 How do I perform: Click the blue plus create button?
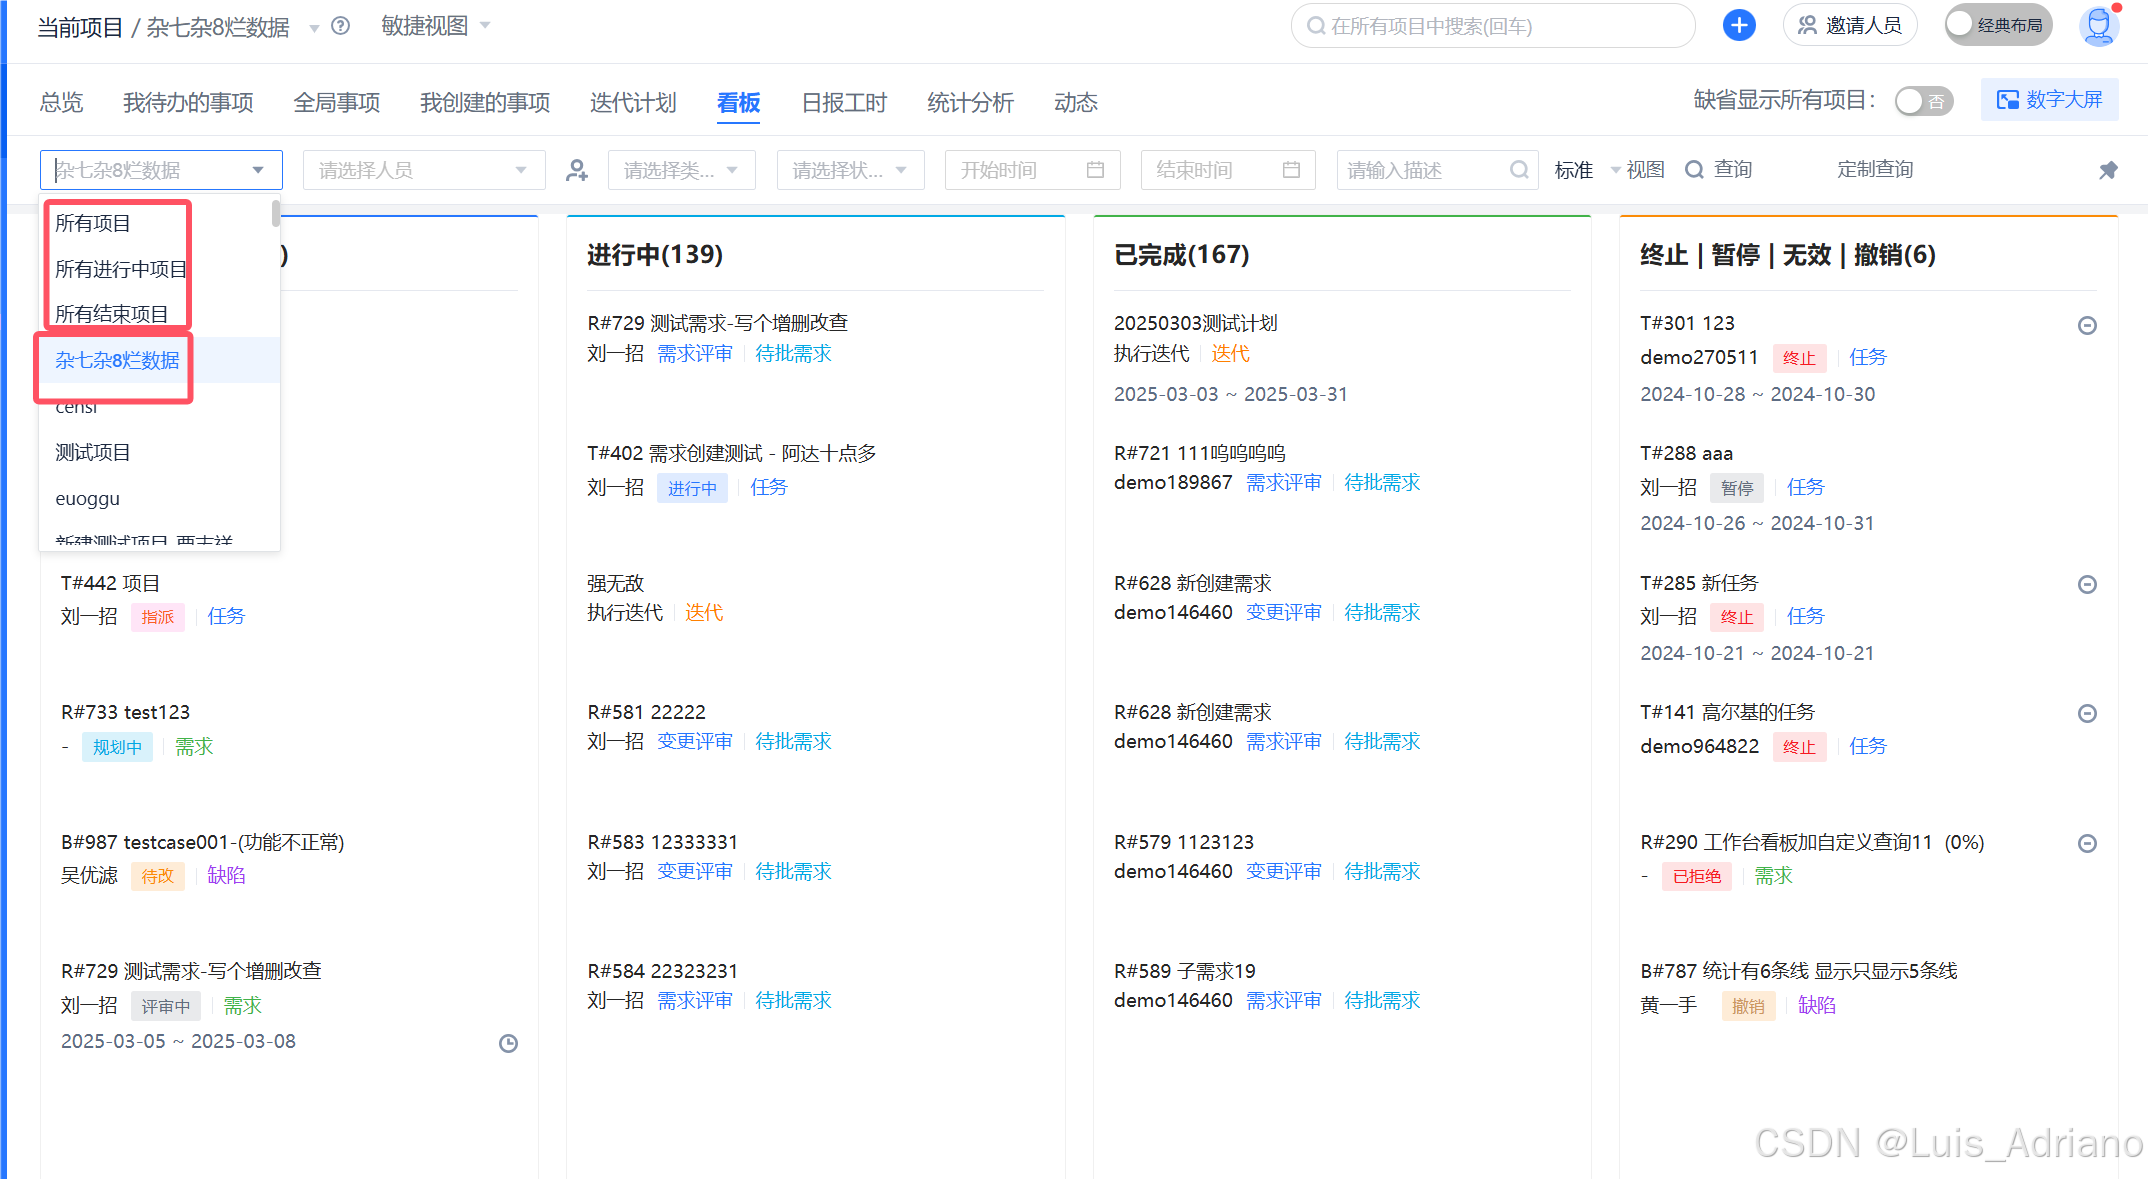1739,25
